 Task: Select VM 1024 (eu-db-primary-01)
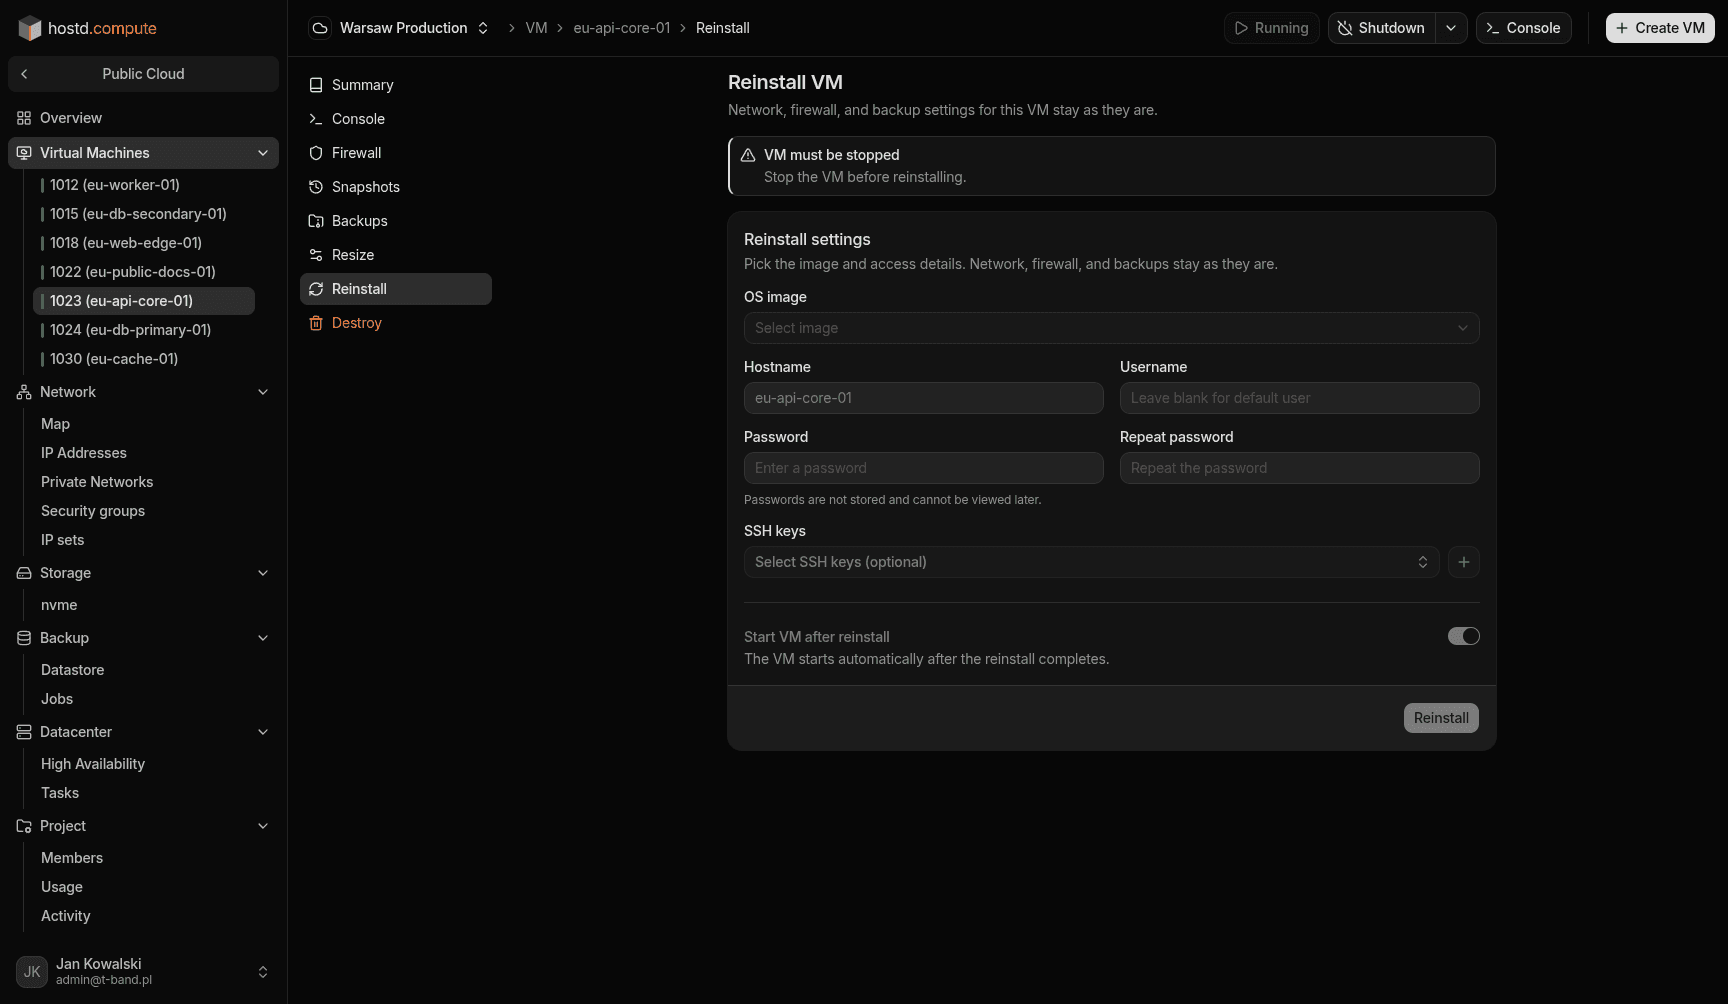[144, 330]
